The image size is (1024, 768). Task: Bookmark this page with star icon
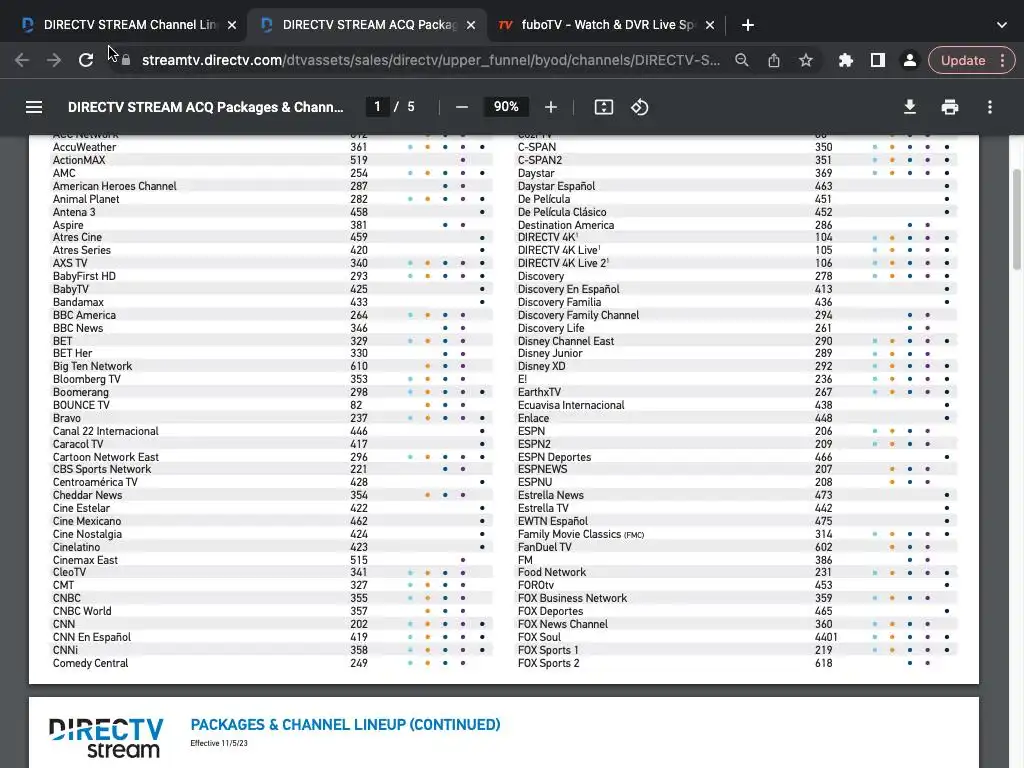806,60
